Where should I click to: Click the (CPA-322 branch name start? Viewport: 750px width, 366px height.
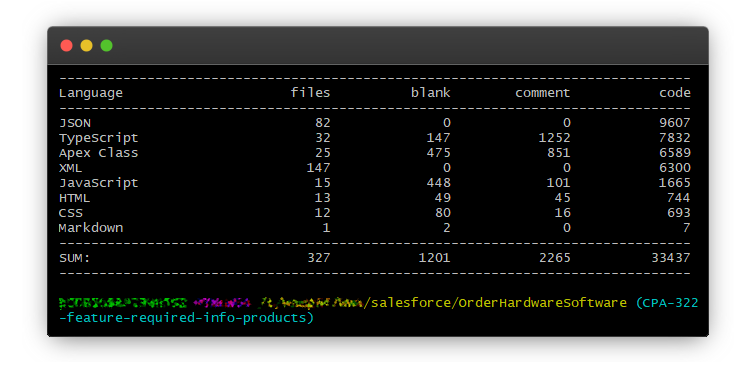[667, 303]
